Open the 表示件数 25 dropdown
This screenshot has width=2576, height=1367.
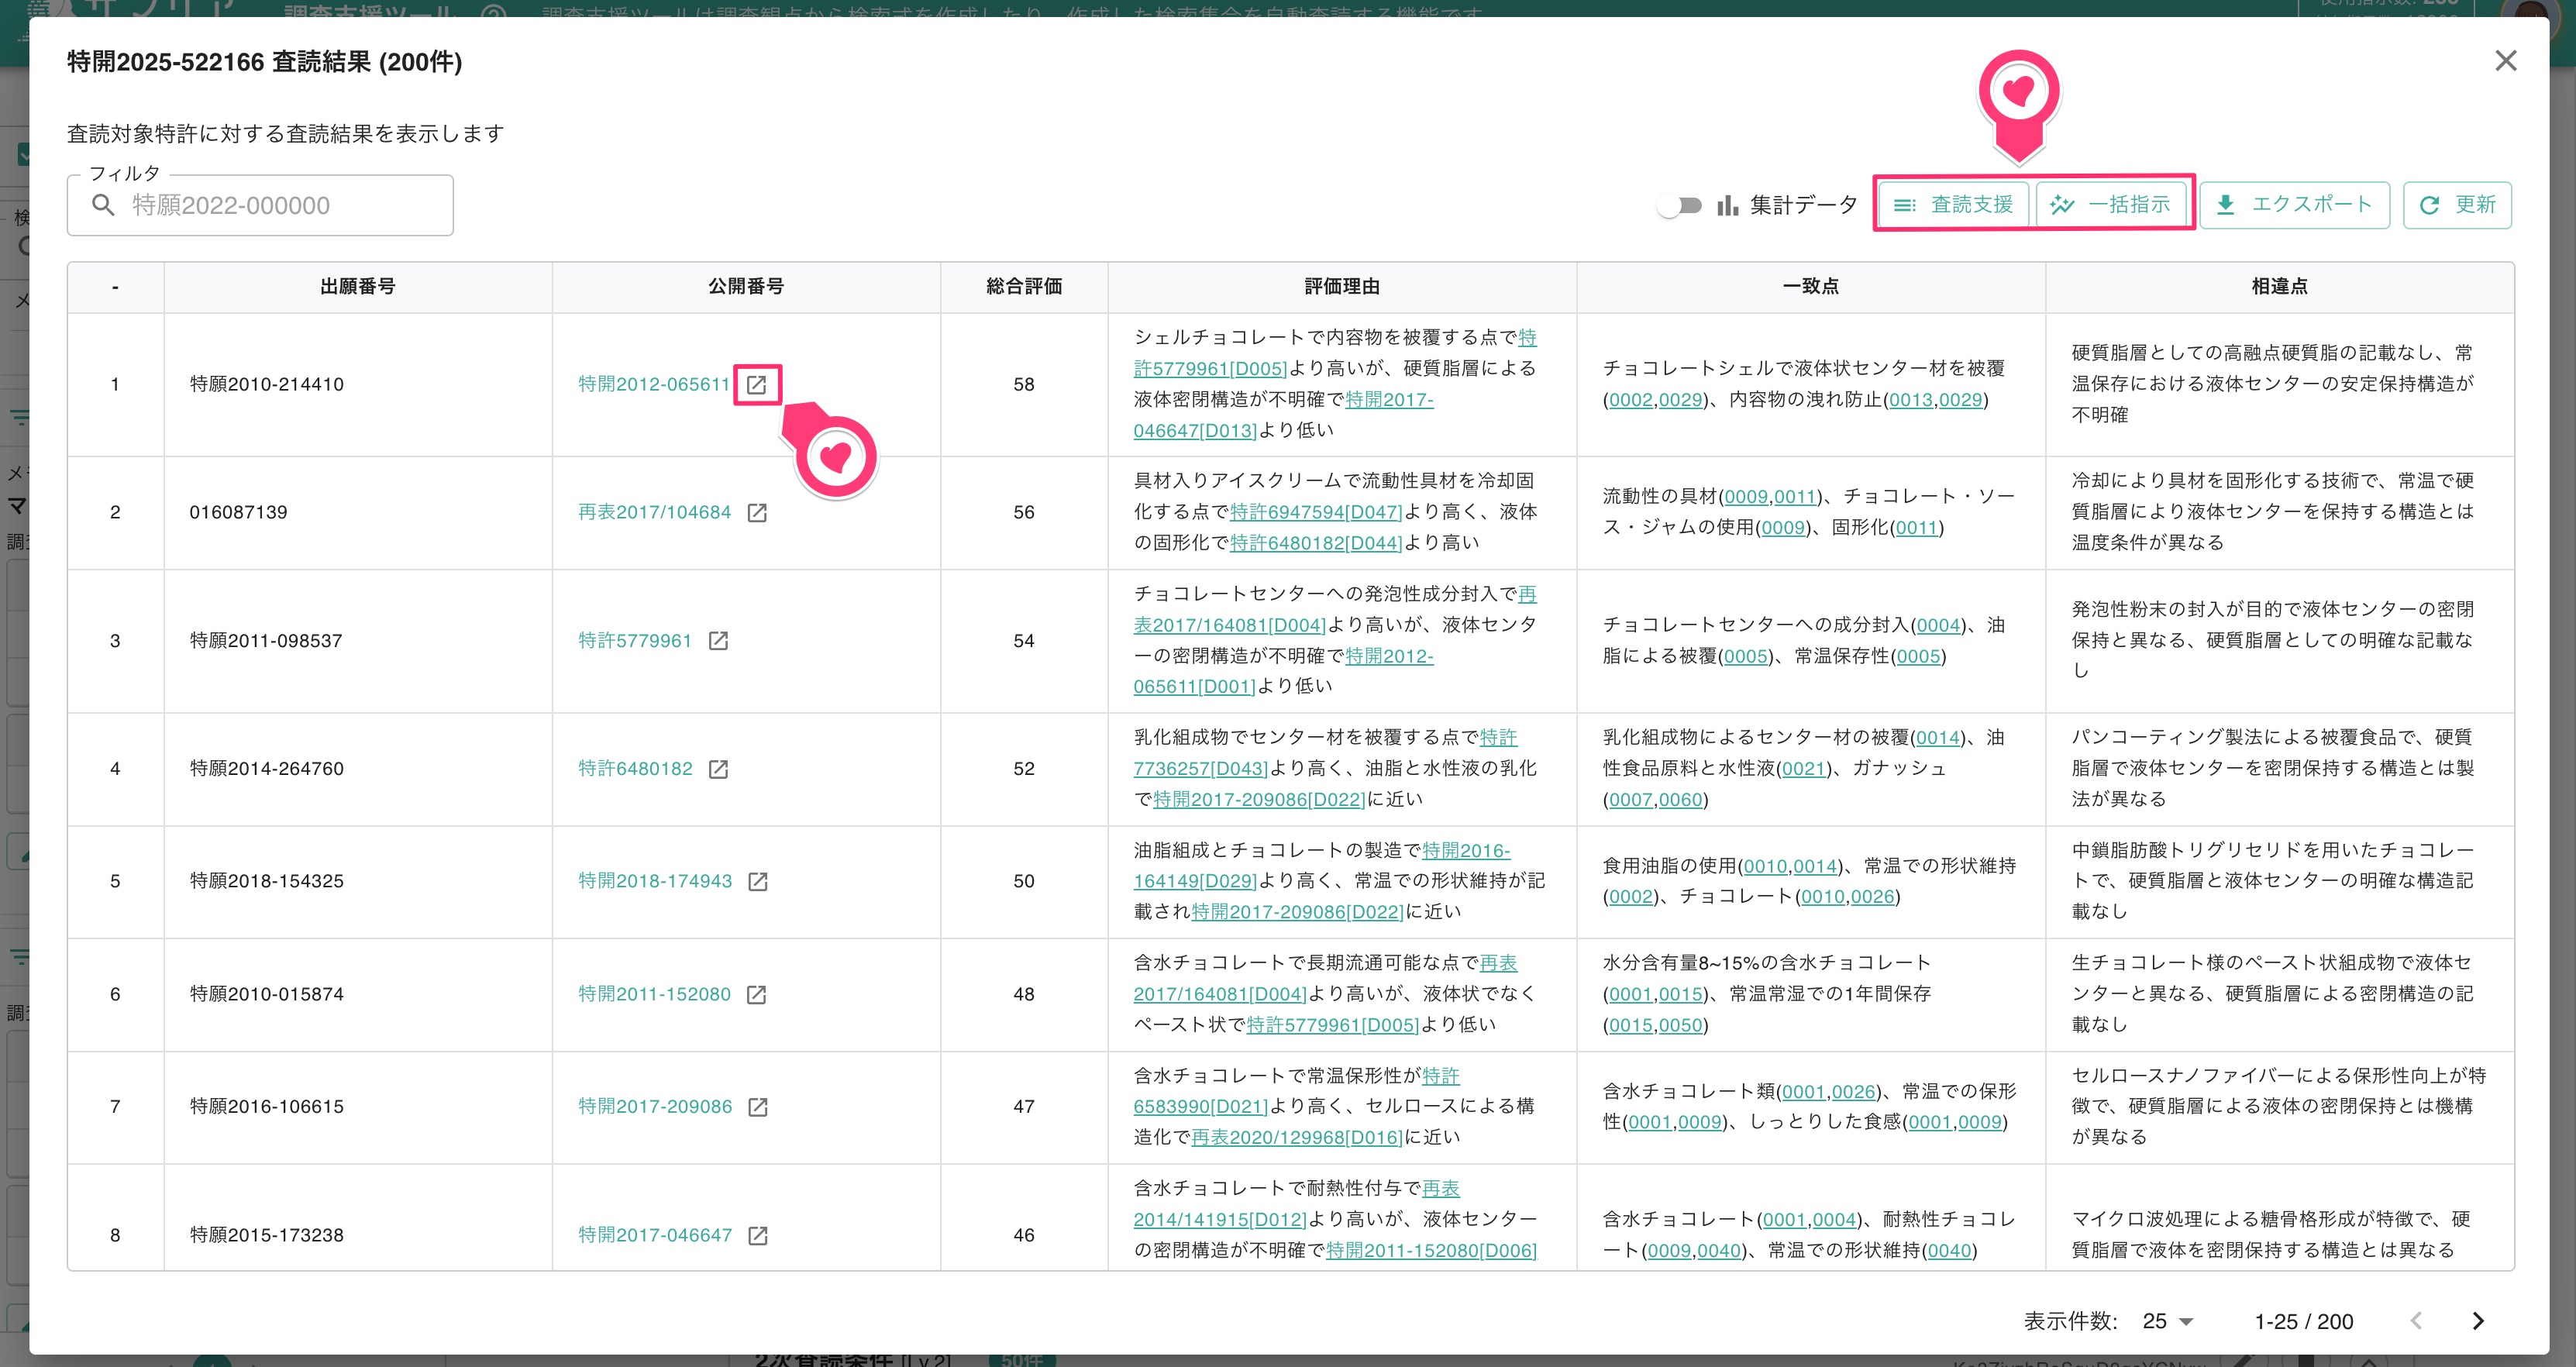coord(2168,1321)
